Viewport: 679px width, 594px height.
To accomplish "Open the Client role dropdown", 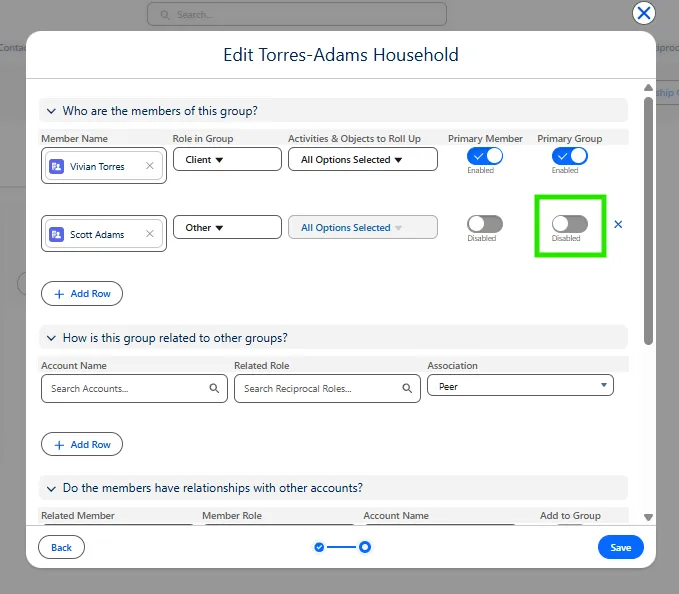I will click(x=227, y=159).
